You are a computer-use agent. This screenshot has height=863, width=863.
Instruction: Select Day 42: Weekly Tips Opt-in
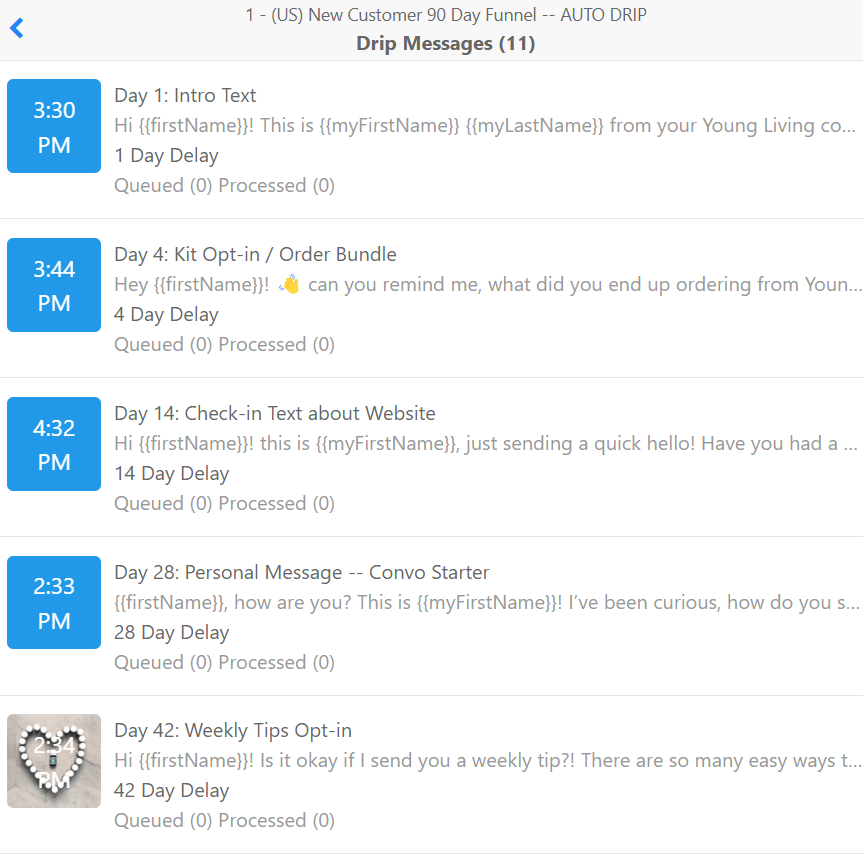[233, 731]
